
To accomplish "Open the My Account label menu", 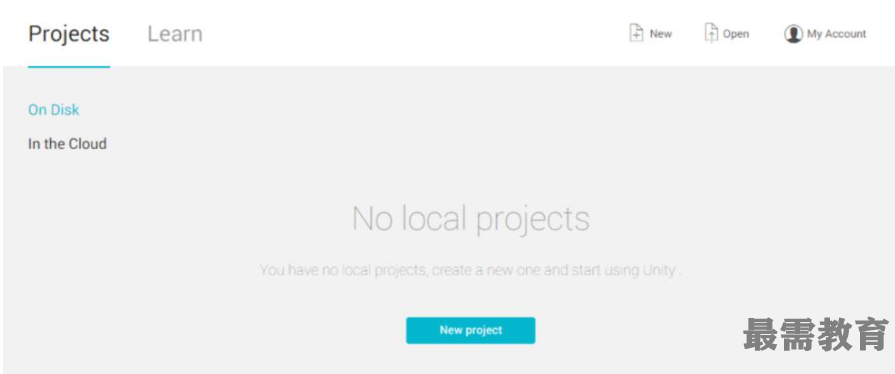I will pyautogui.click(x=836, y=34).
